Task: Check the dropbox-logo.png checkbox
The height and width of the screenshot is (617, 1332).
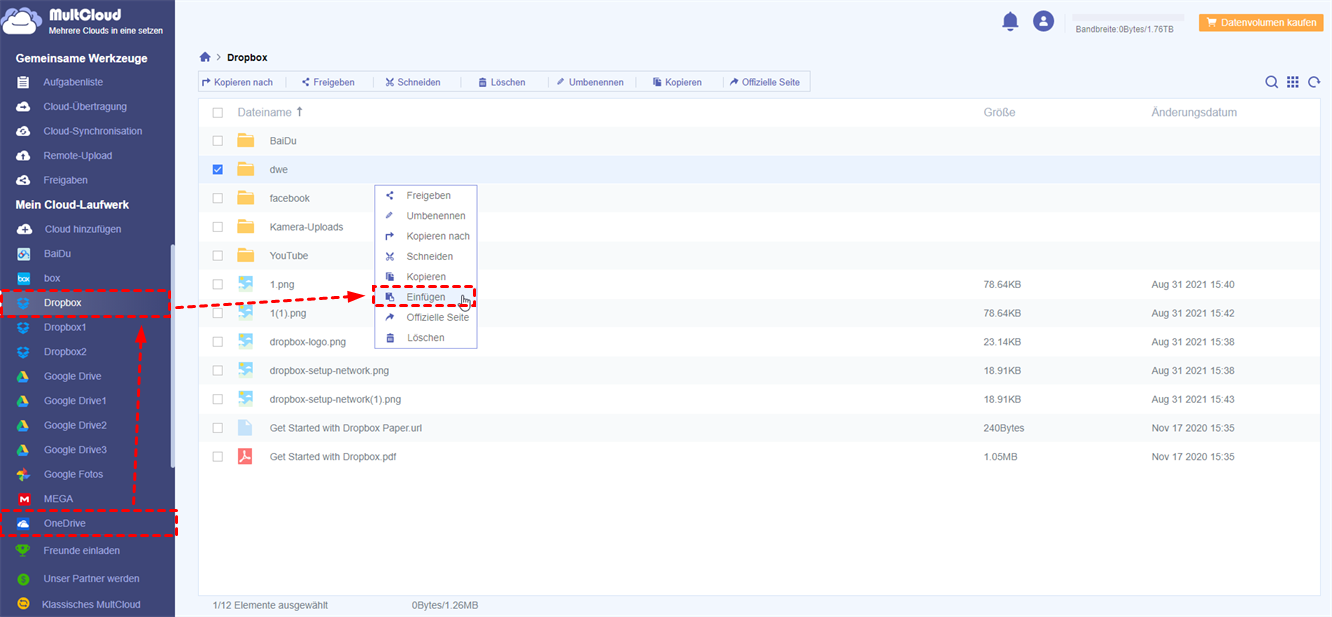Action: click(x=218, y=341)
